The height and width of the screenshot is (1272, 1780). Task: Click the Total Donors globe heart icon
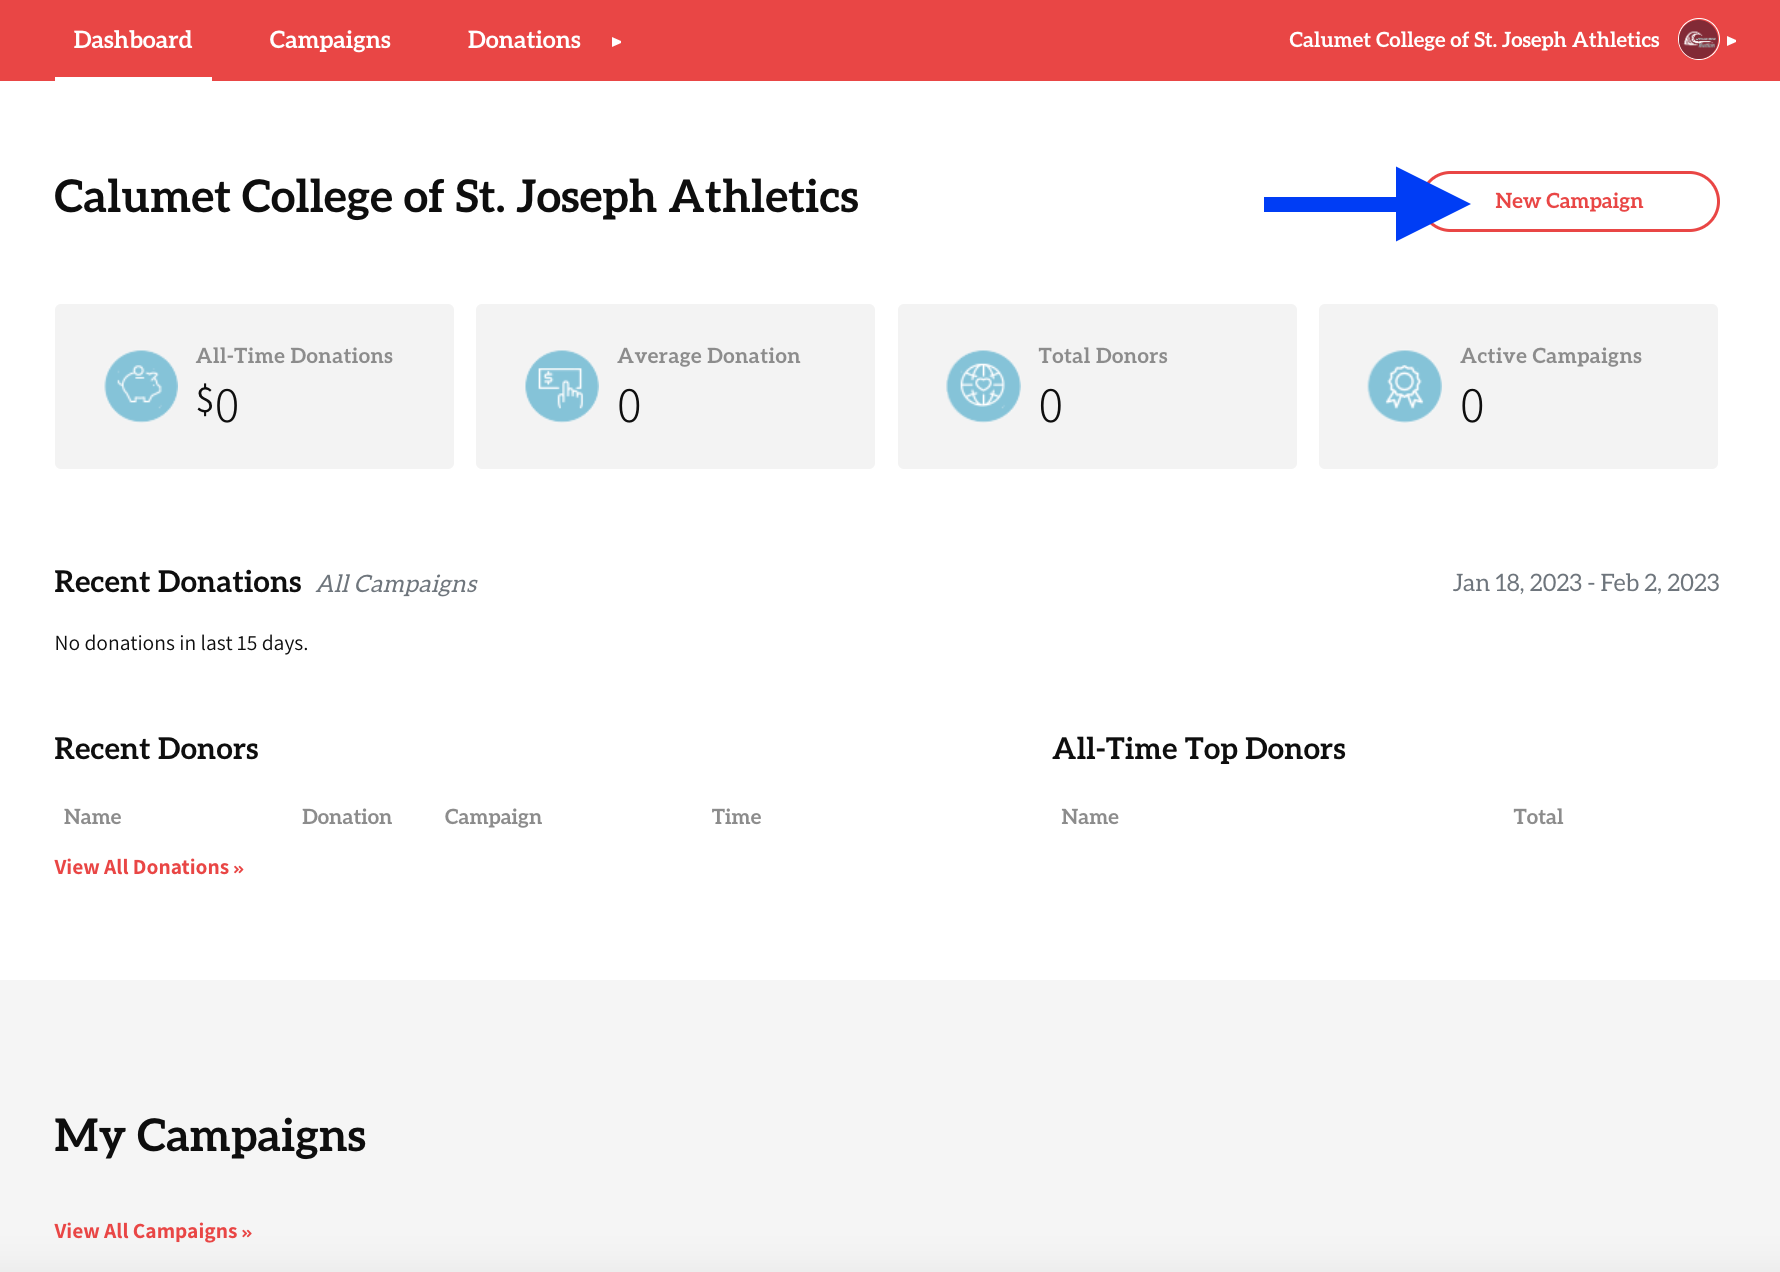(x=983, y=386)
